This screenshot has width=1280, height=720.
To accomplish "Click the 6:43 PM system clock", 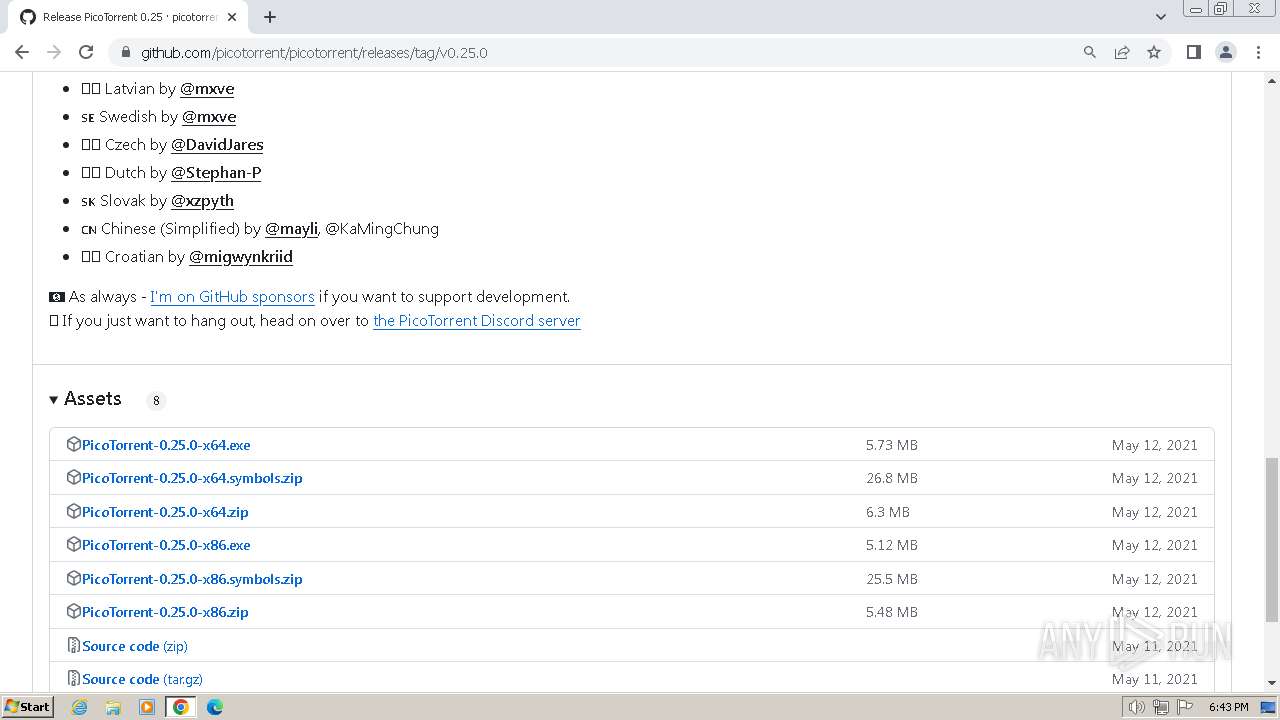I will click(x=1228, y=707).
